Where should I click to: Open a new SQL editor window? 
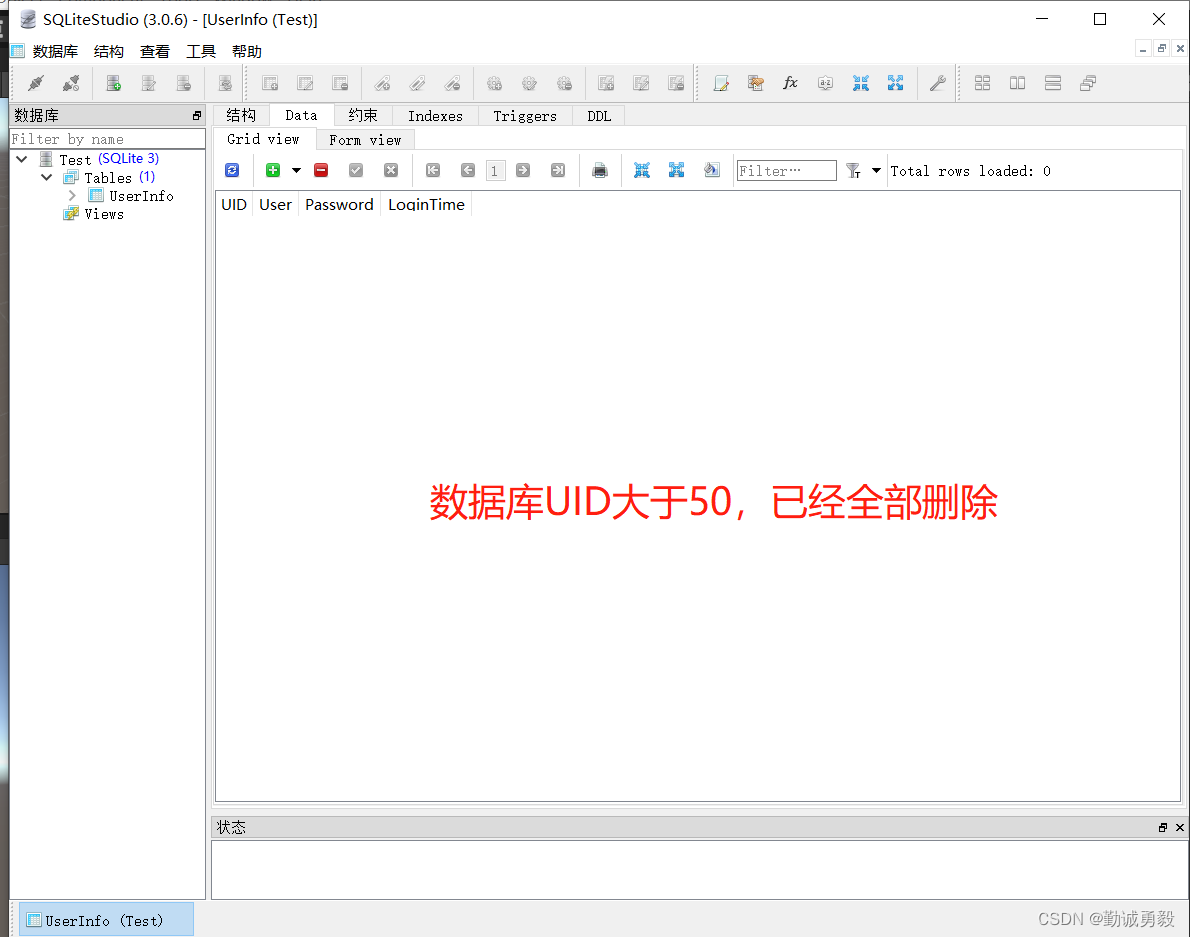[x=721, y=83]
